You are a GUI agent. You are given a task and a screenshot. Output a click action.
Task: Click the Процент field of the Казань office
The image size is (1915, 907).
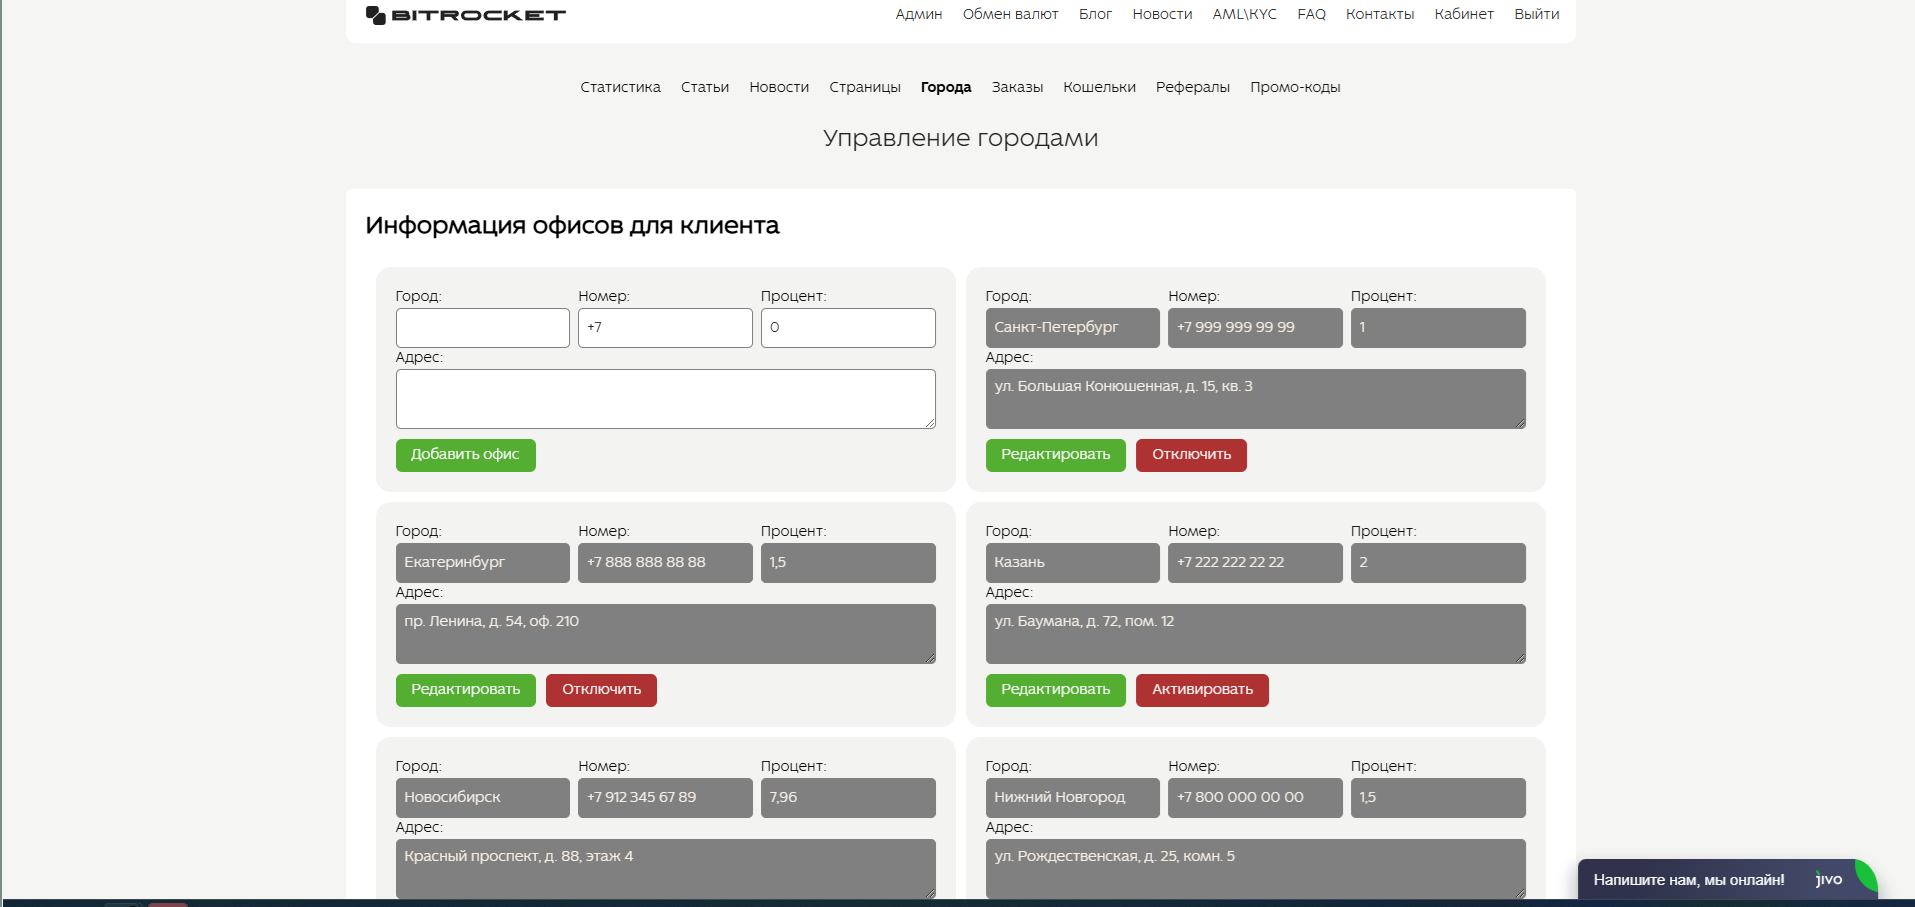tap(1438, 563)
